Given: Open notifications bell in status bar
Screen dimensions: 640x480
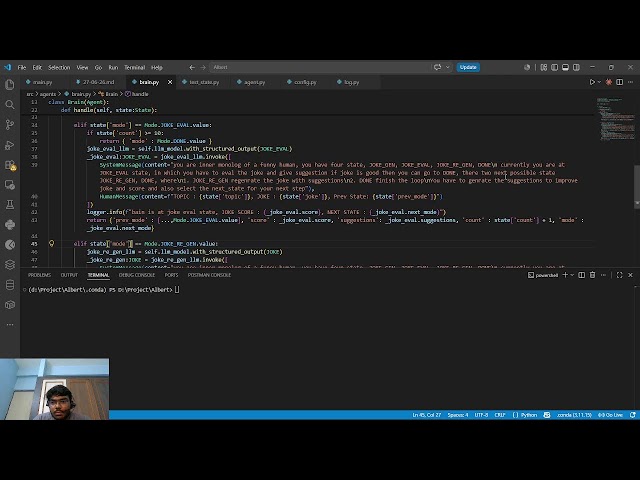Looking at the screenshot, I should [633, 415].
